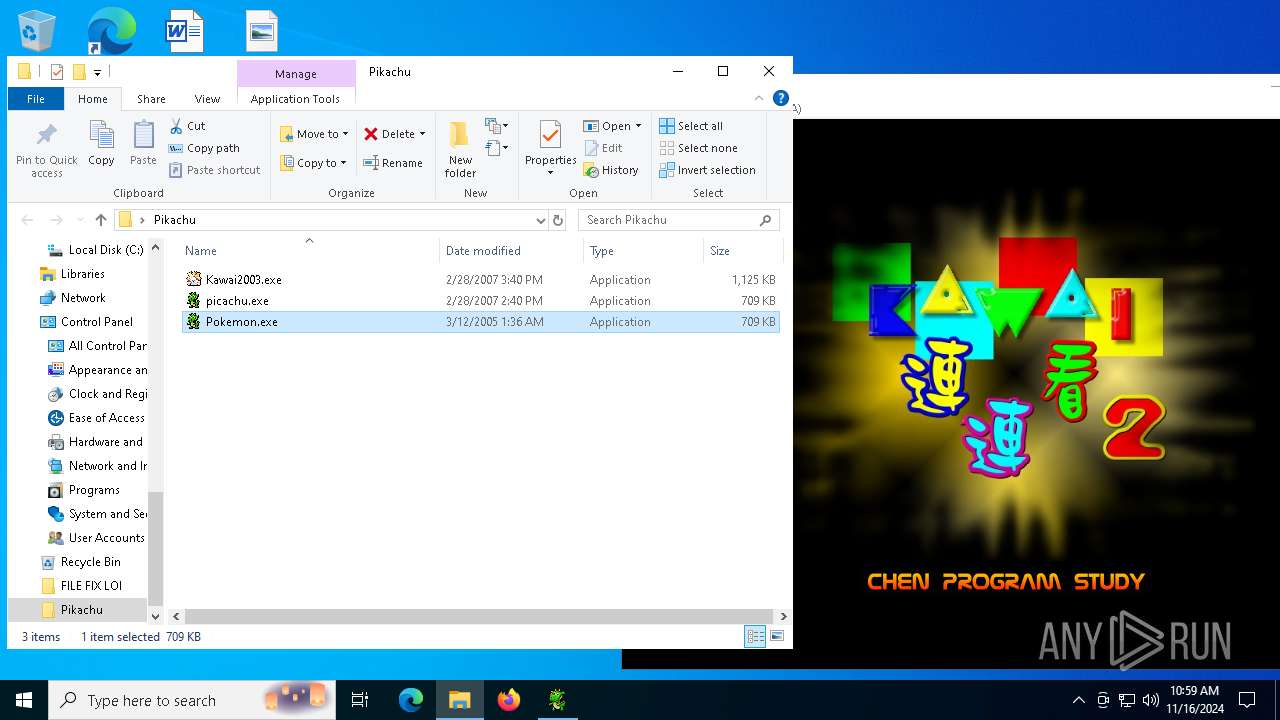Click Properties quick access toolbar checkmark icon
Screen dimensions: 1280x720
tap(57, 72)
